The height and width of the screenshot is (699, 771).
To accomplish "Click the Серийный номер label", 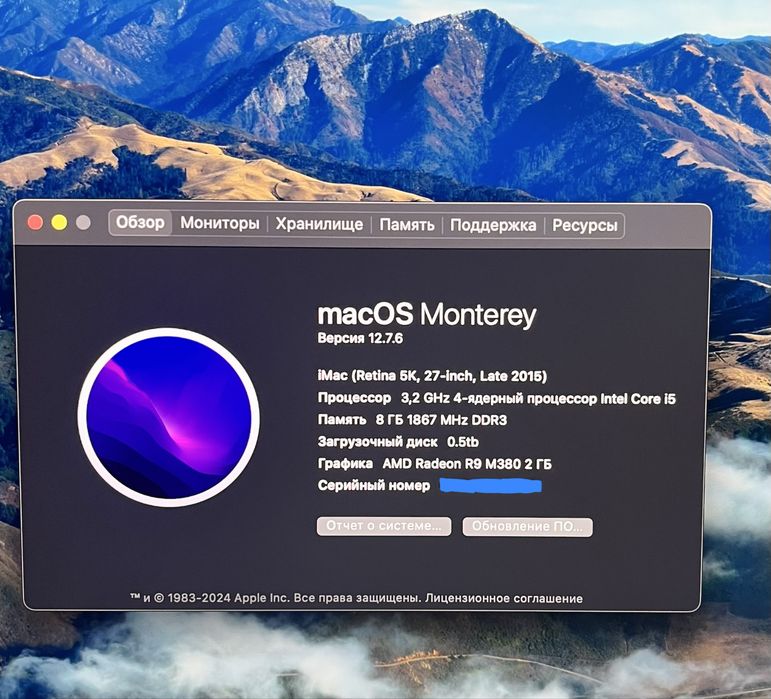I will [x=374, y=486].
